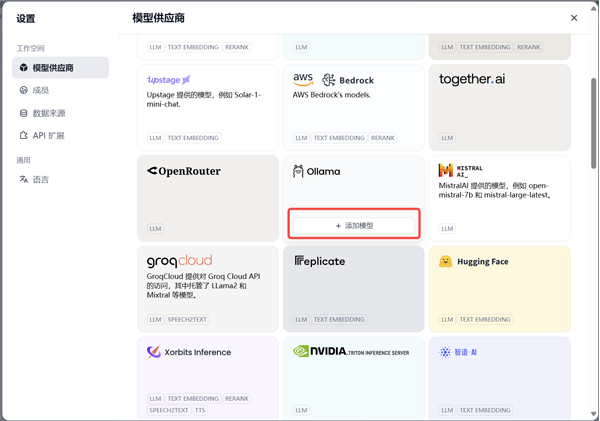Click the RERANK tag on the Bedrock card
600x421 pixels.
tap(383, 138)
